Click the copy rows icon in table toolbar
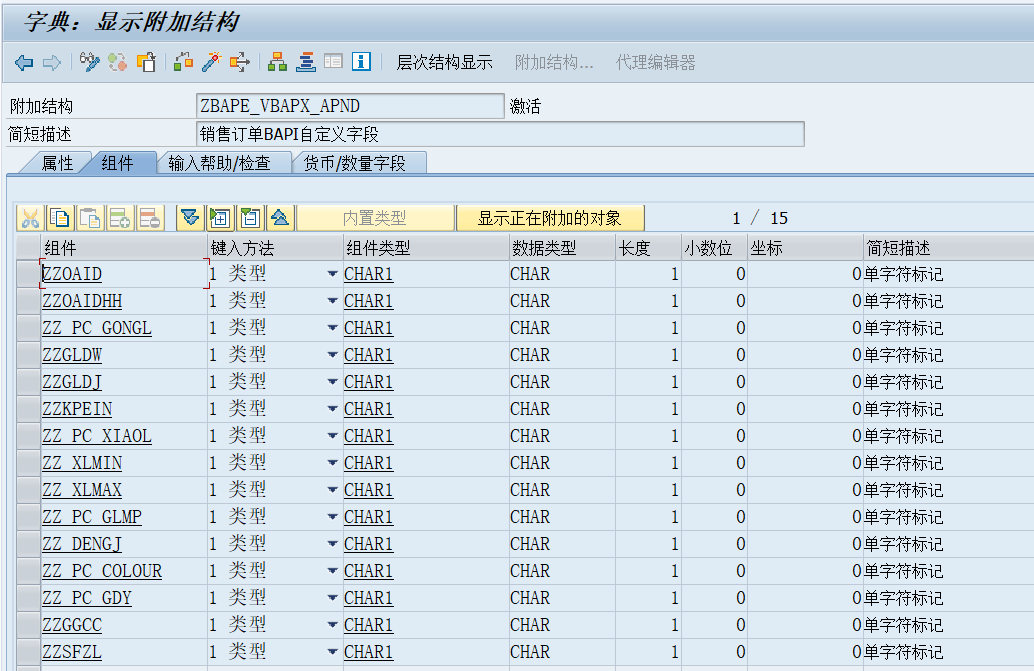Viewport: 1034px width, 671px height. pos(60,218)
